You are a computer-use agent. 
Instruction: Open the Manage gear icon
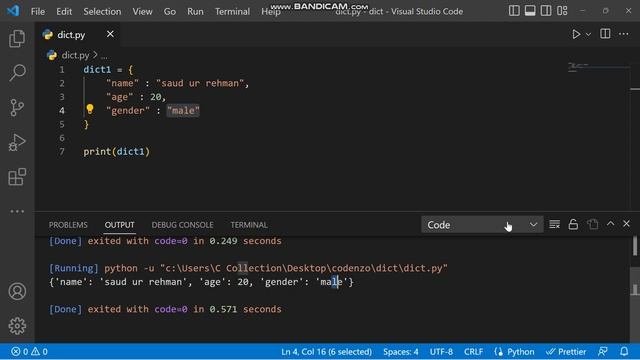pos(17,326)
